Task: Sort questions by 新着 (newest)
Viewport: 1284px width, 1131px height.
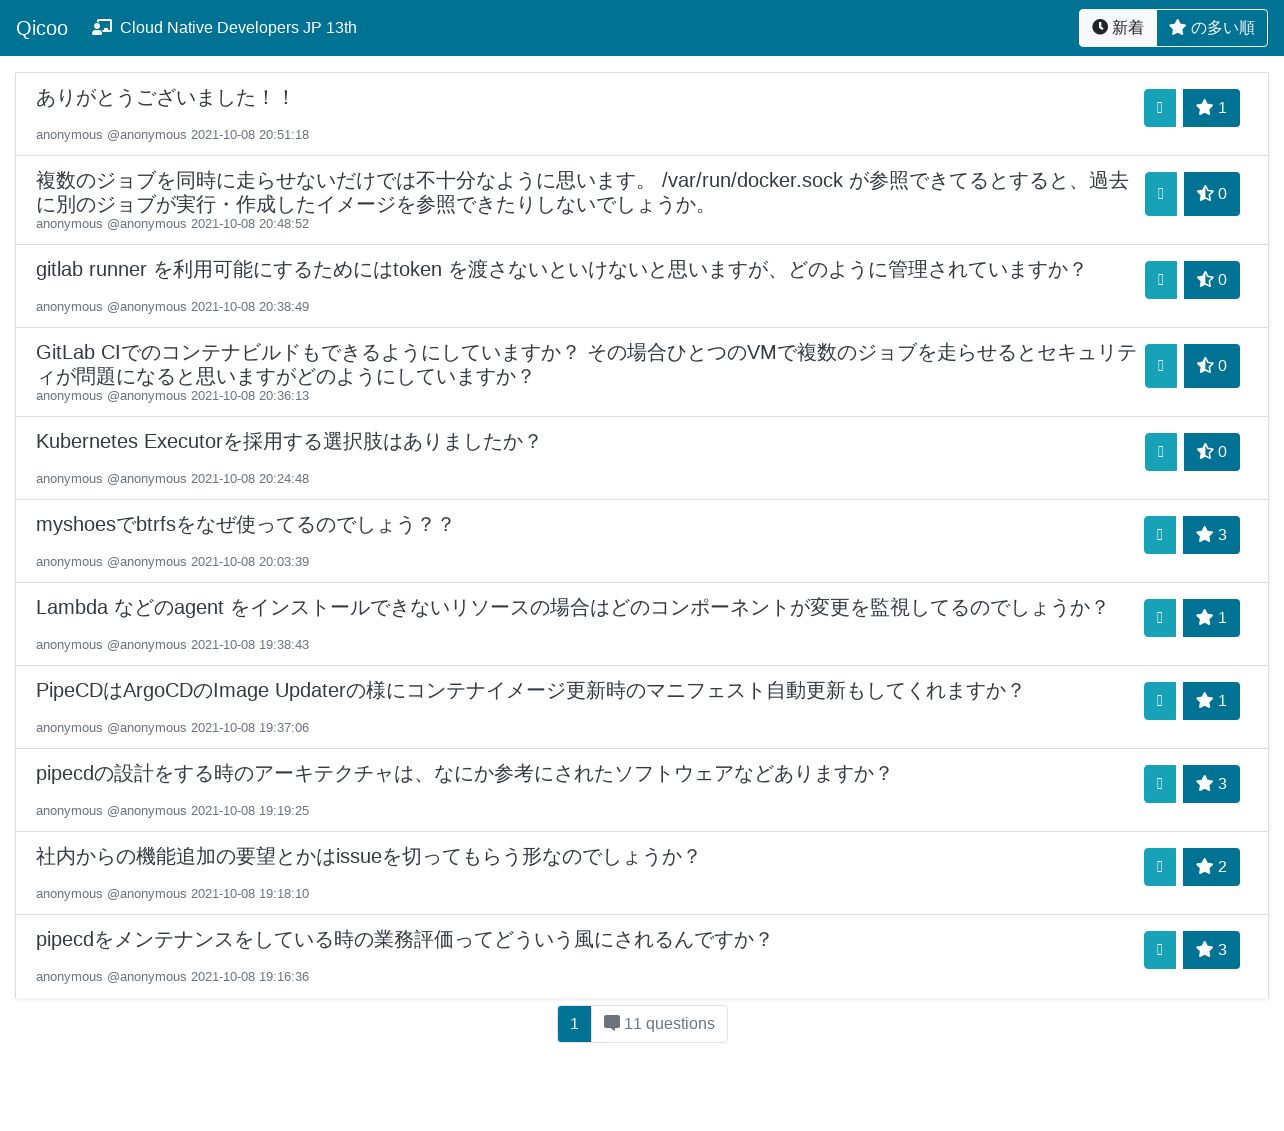Action: click(x=1118, y=28)
